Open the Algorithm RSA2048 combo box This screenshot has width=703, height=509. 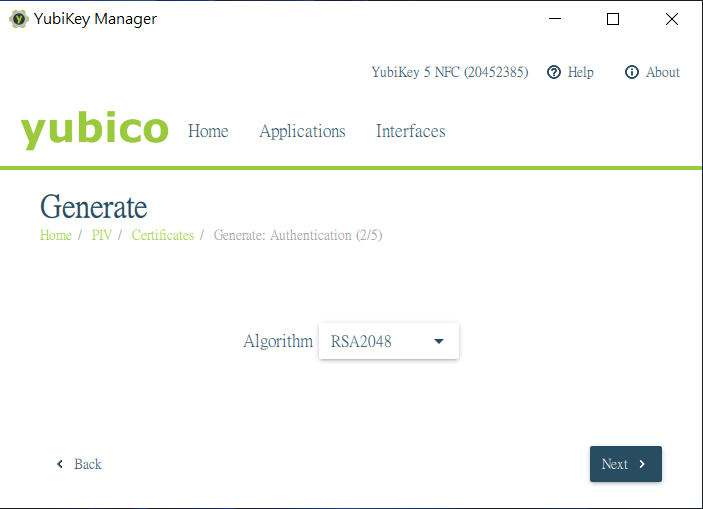[x=388, y=341]
